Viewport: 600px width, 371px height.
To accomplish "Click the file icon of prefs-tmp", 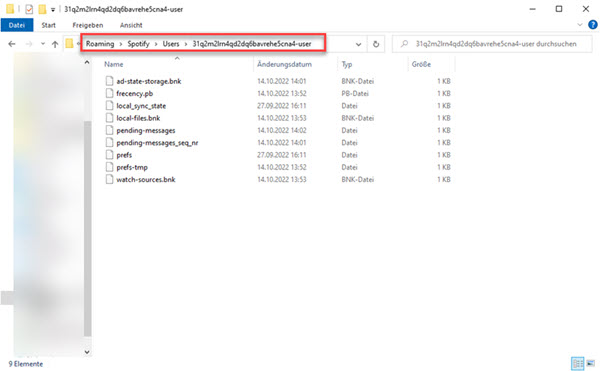I will click(x=109, y=166).
